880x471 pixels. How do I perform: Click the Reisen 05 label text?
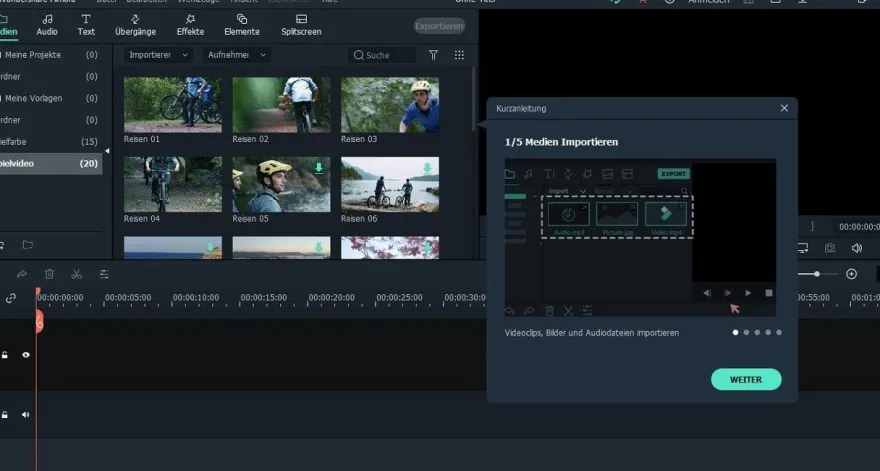(250, 219)
